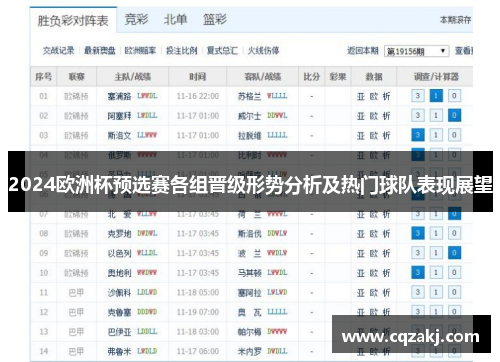Open the 竞彩 tab
Viewport: 500px width, 362px height.
pyautogui.click(x=136, y=19)
